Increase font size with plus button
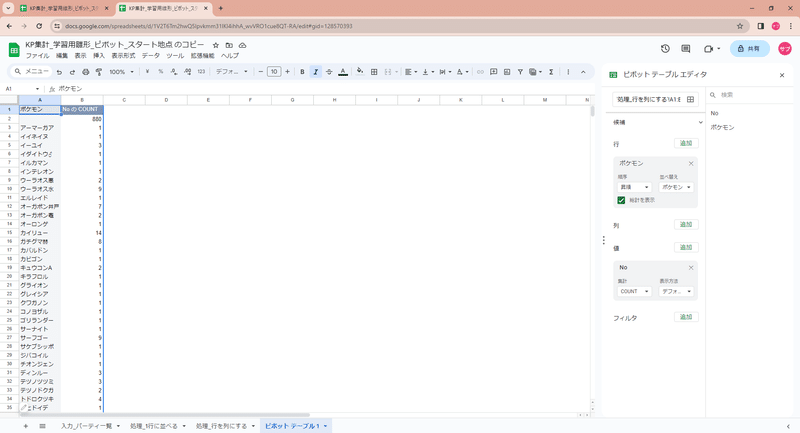 pos(287,72)
